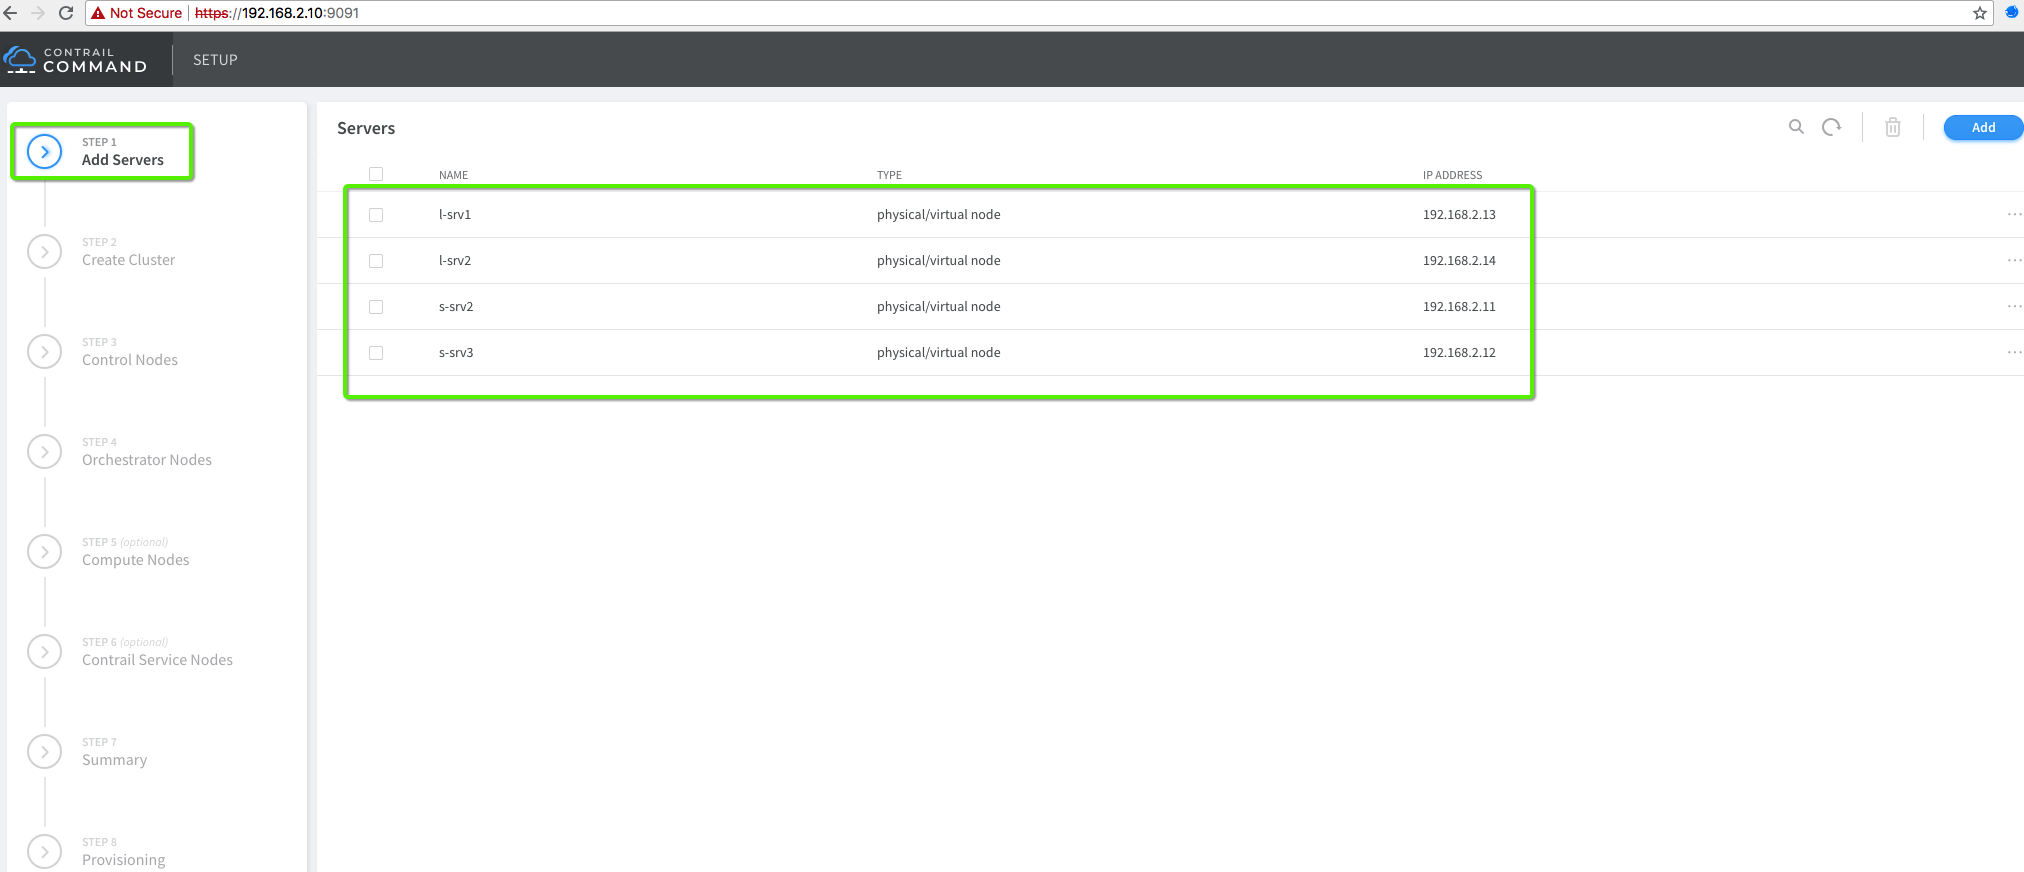Click IP address 192.168.2.14
The width and height of the screenshot is (2024, 872).
click(1459, 260)
